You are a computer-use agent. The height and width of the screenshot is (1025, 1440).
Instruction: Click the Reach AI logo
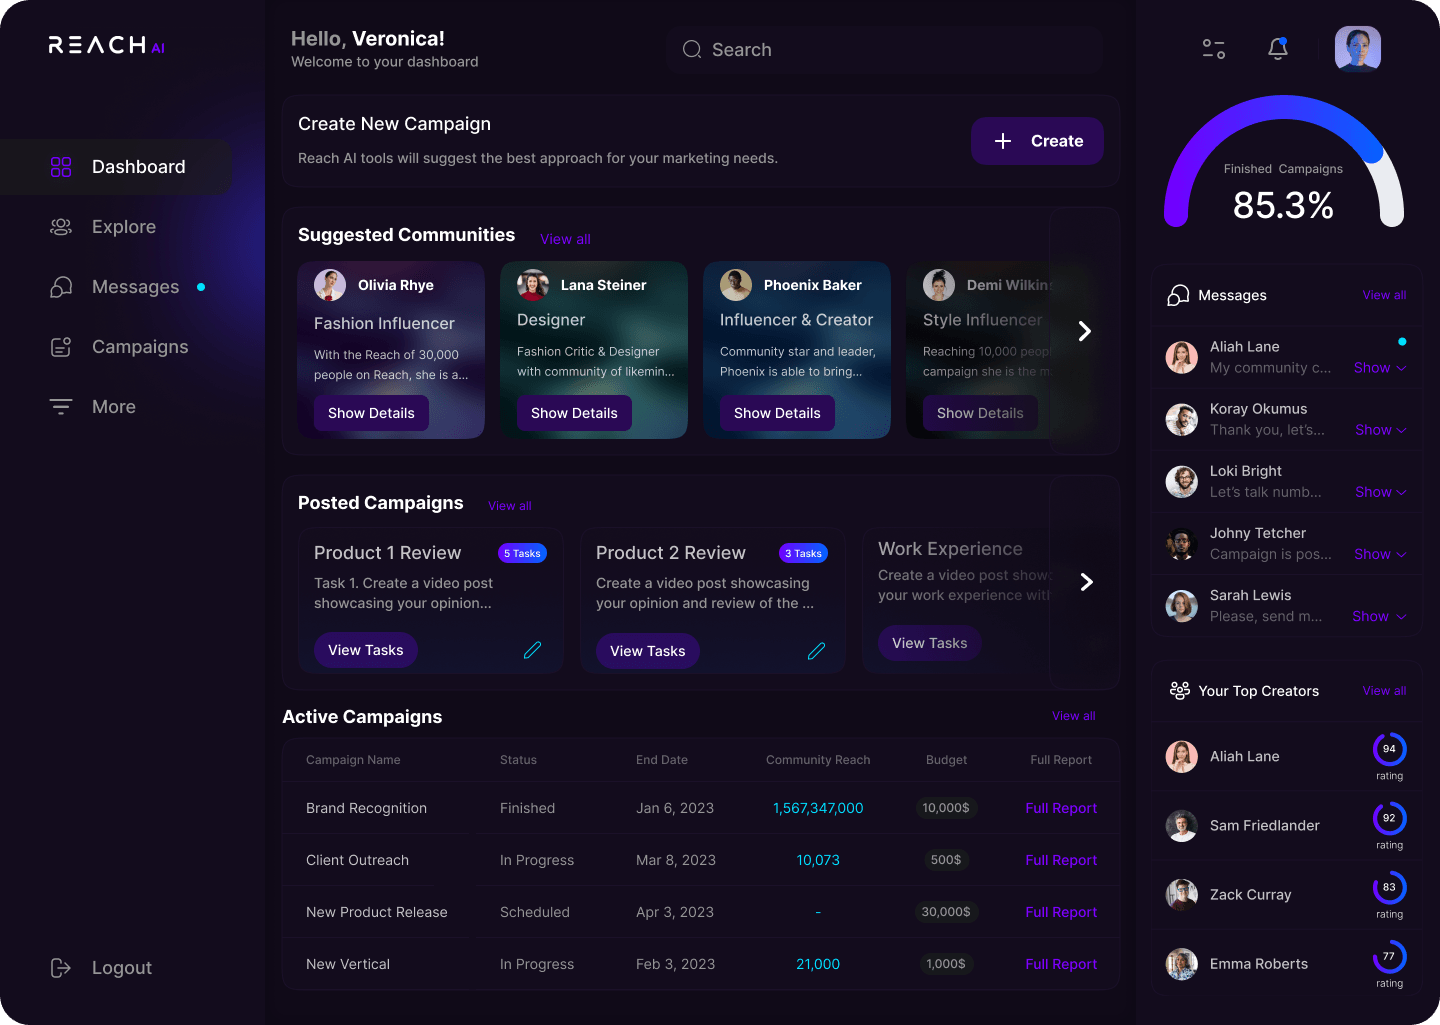106,45
